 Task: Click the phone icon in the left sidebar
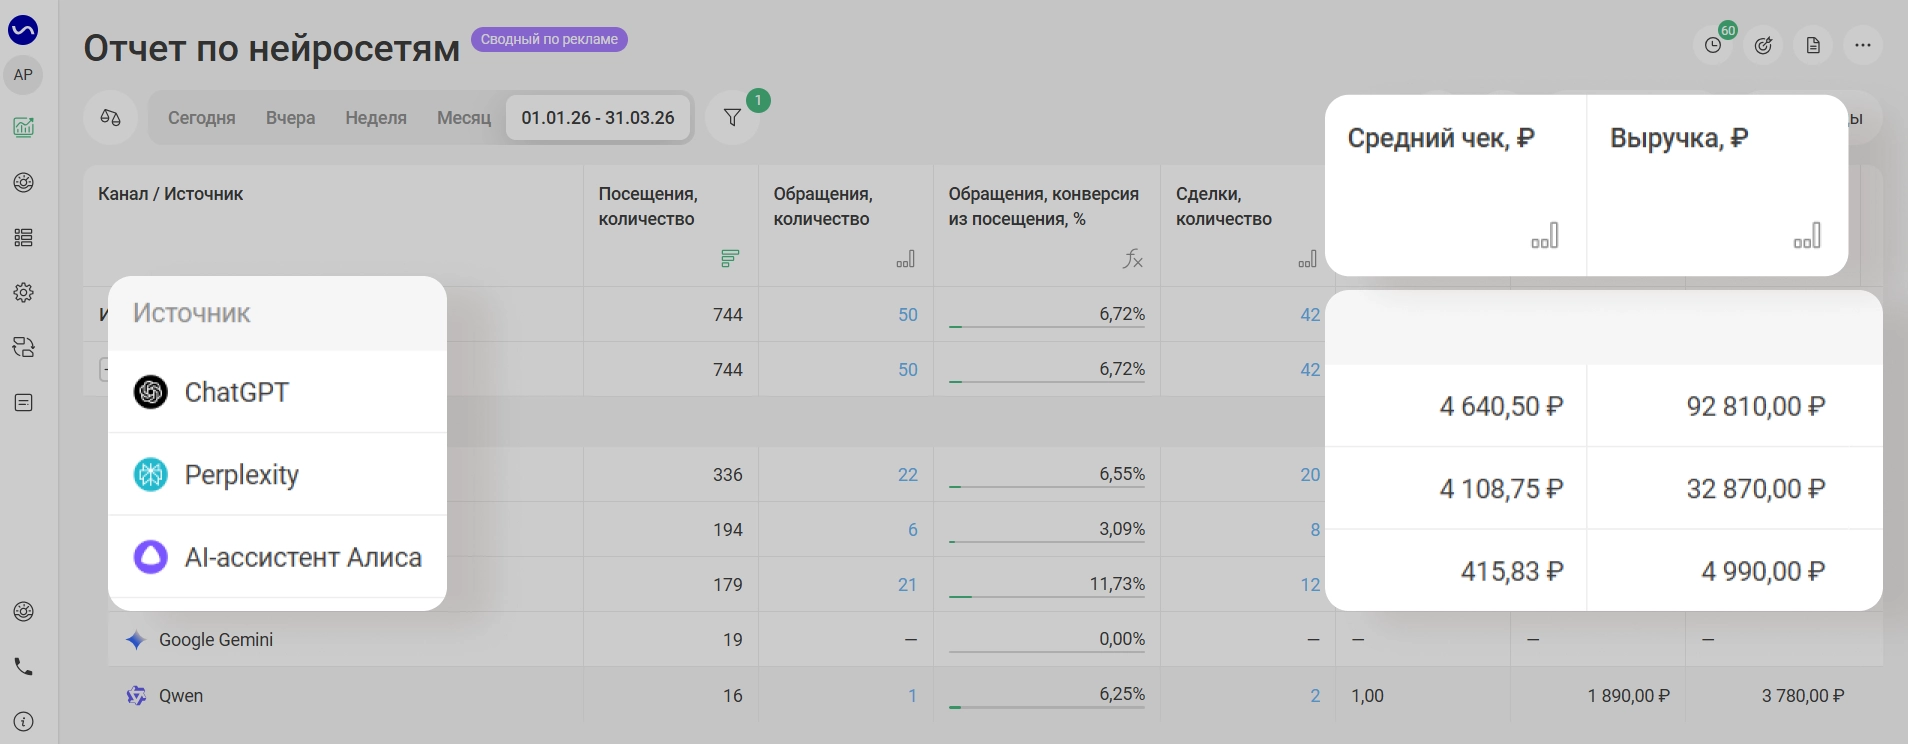(x=23, y=667)
